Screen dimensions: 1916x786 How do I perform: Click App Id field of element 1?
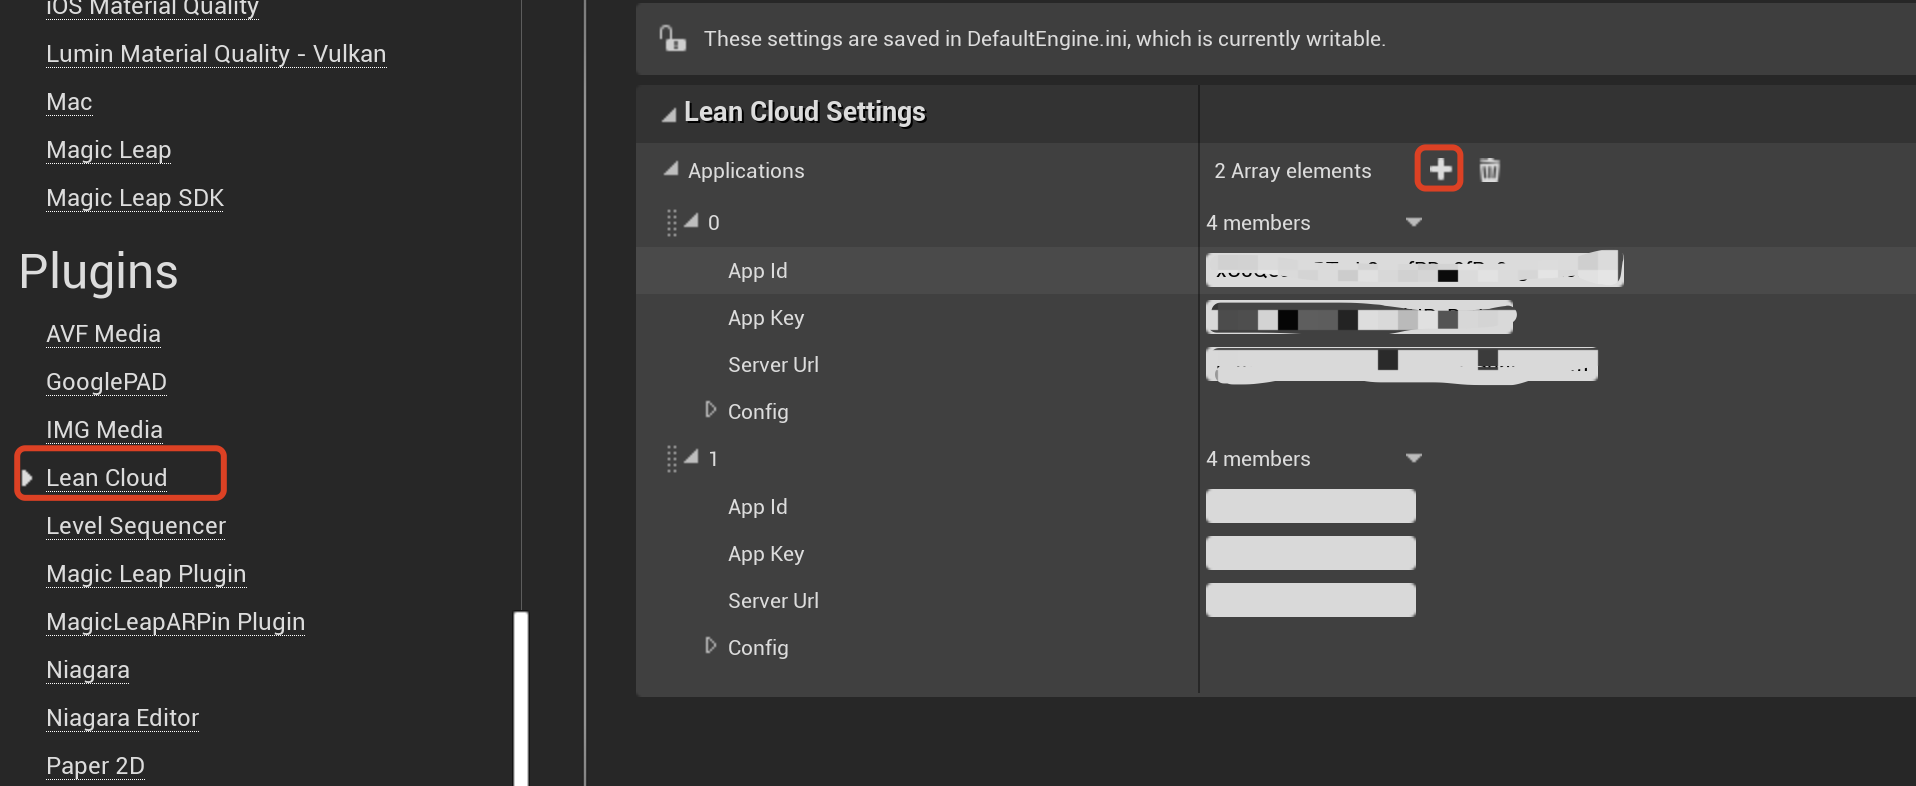click(x=1310, y=506)
